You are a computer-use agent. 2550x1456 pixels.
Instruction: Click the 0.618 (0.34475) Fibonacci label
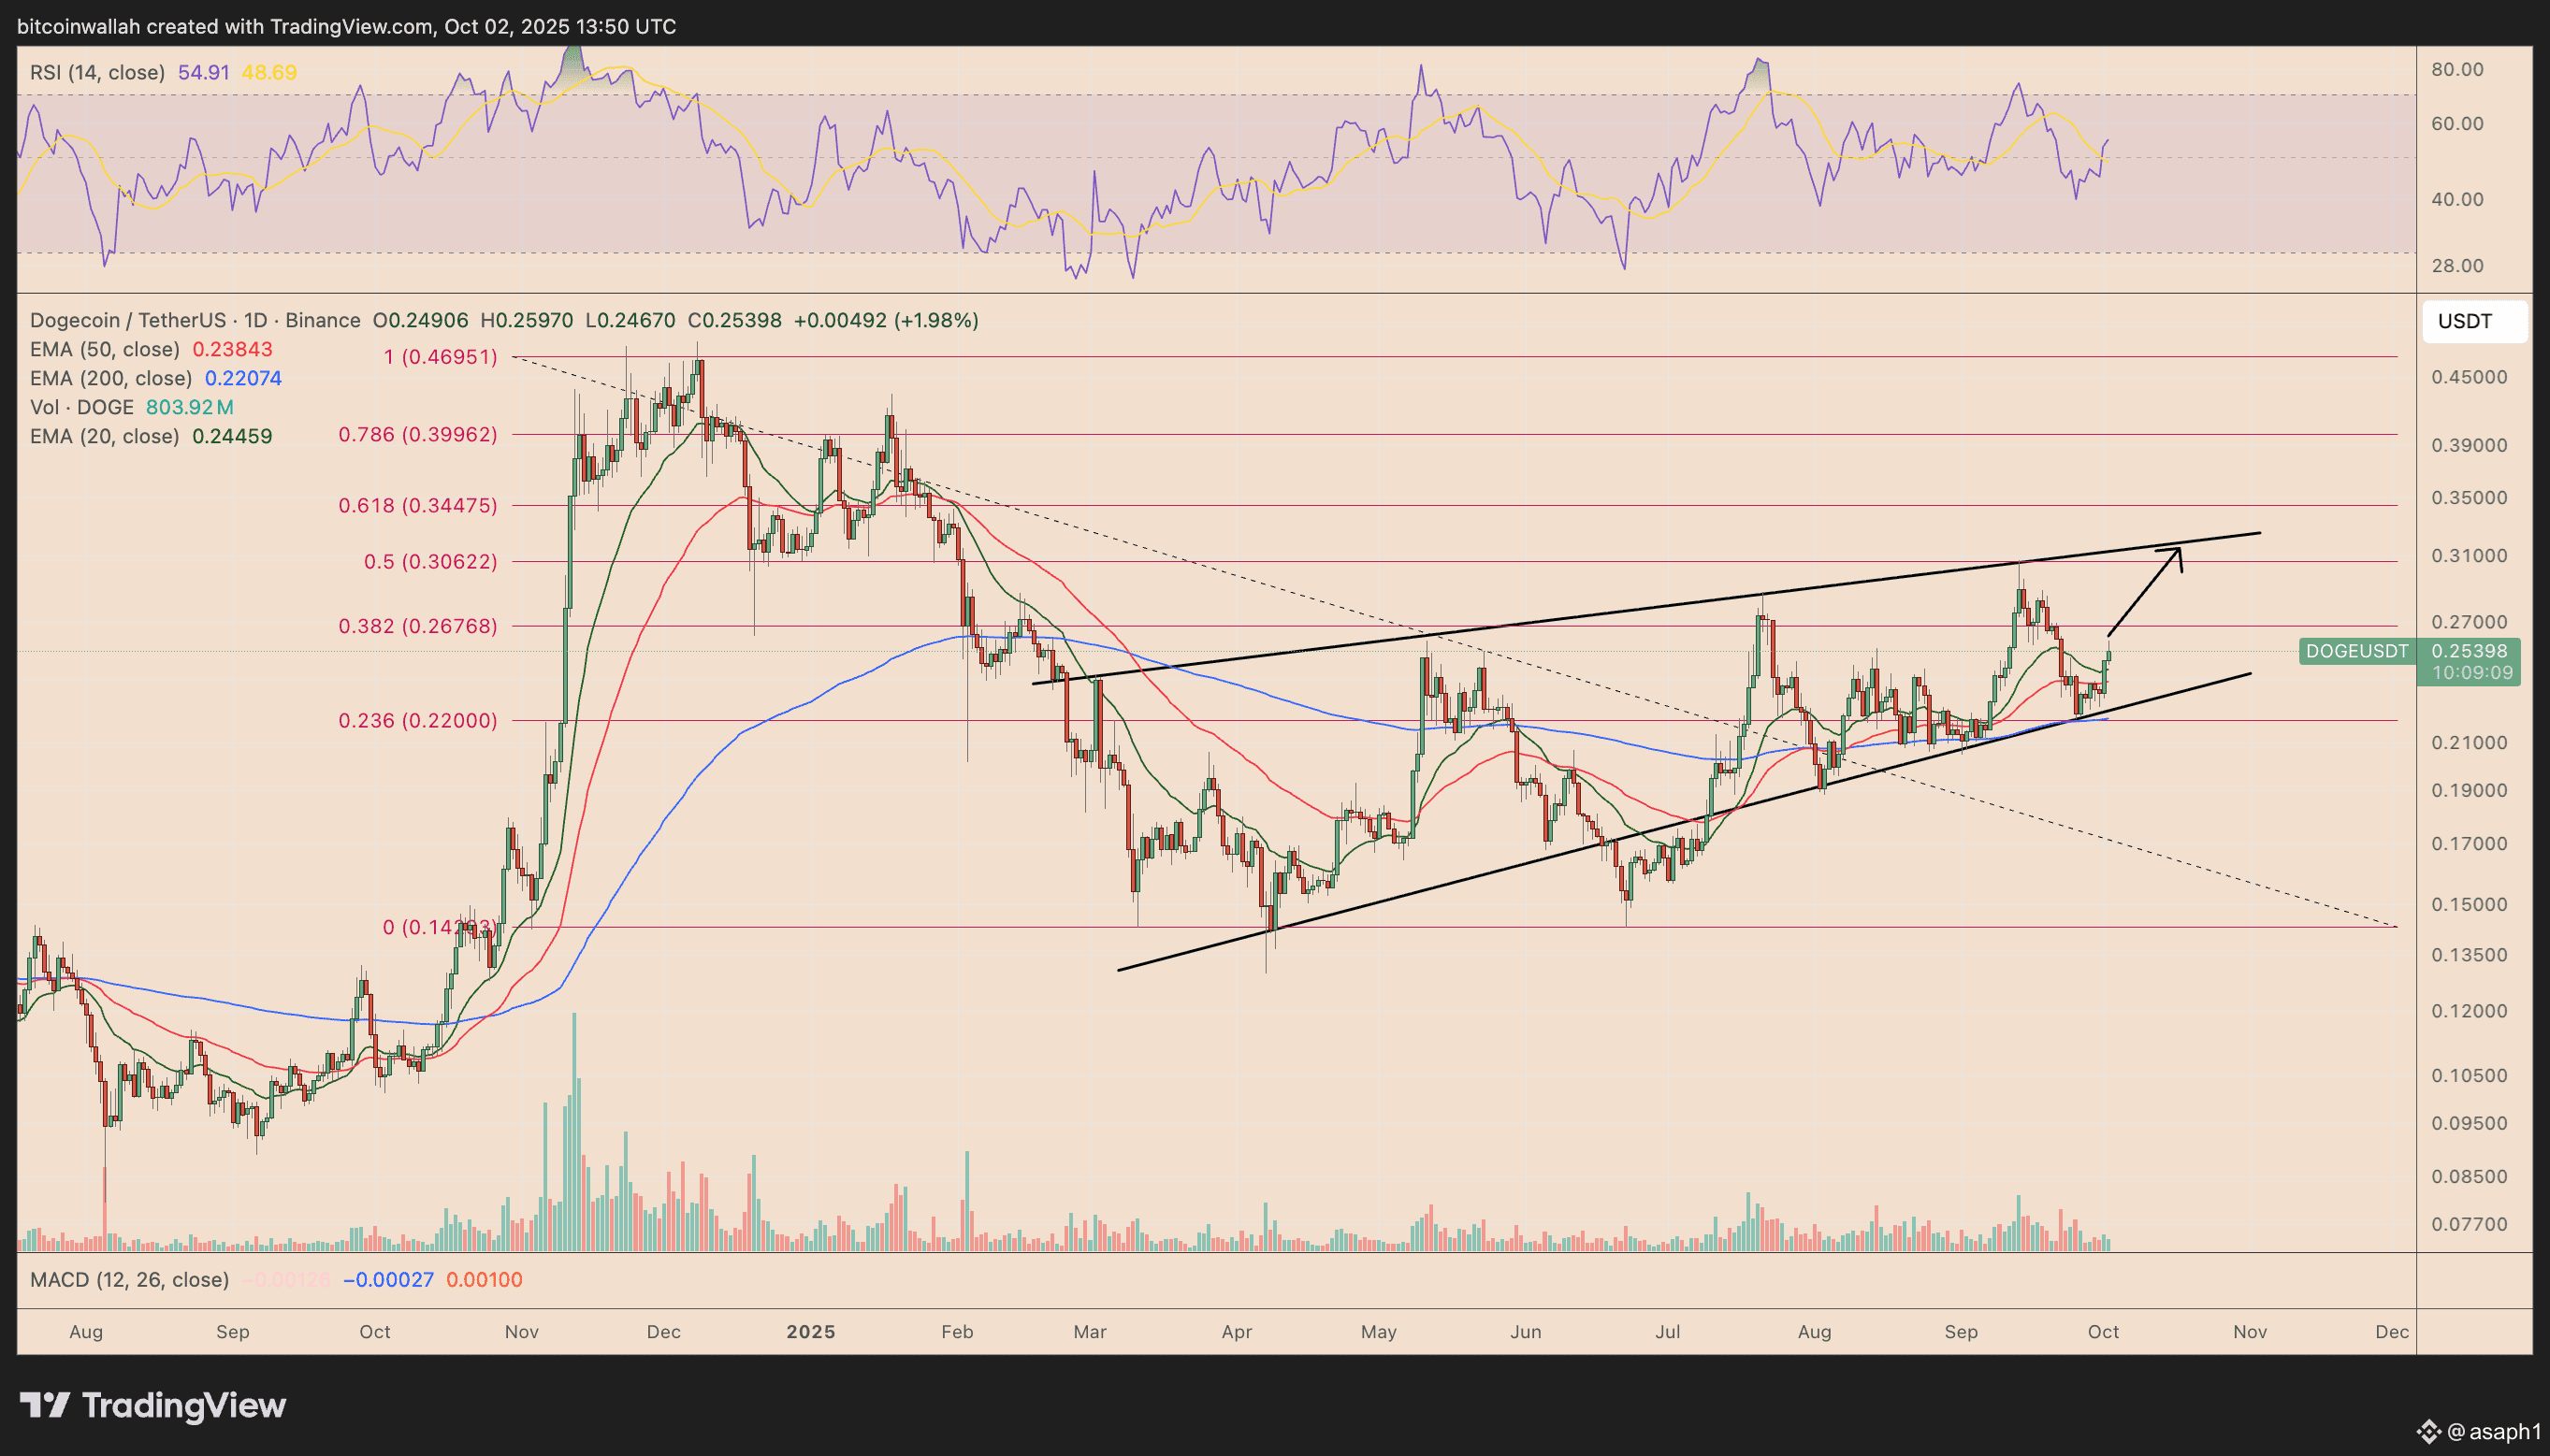(417, 505)
